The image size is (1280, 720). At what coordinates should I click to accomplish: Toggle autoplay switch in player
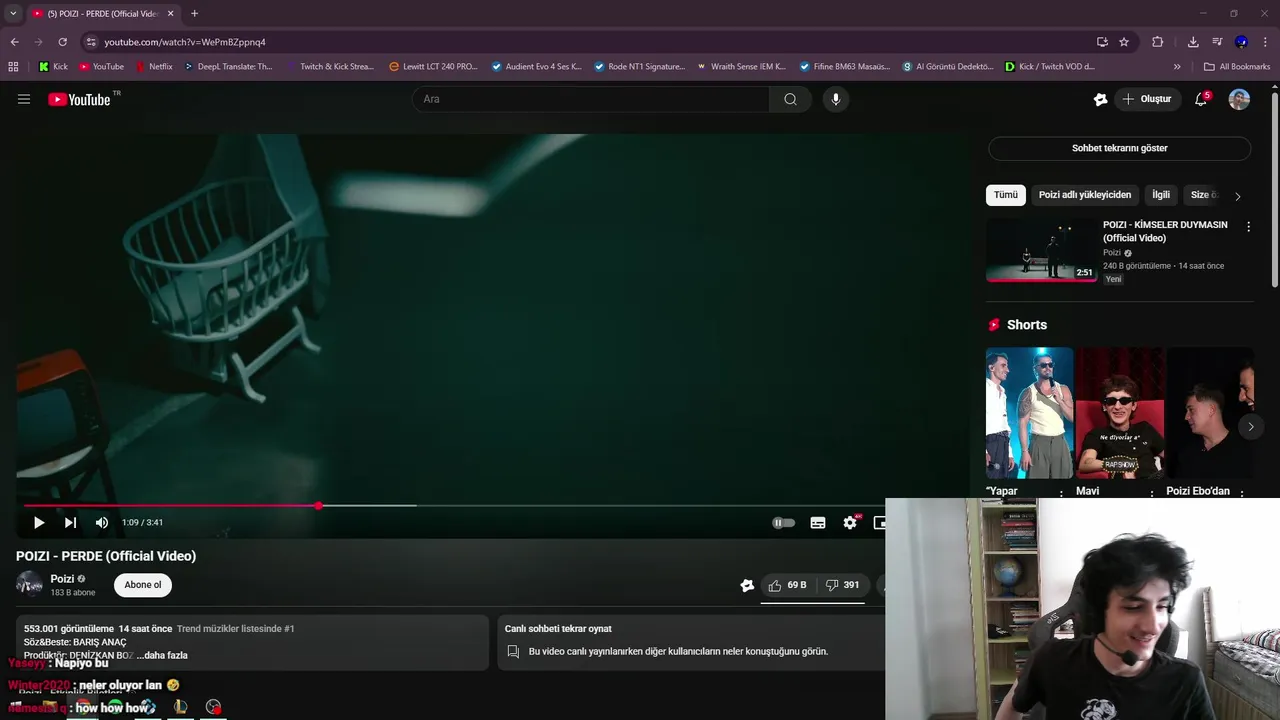pyautogui.click(x=784, y=522)
